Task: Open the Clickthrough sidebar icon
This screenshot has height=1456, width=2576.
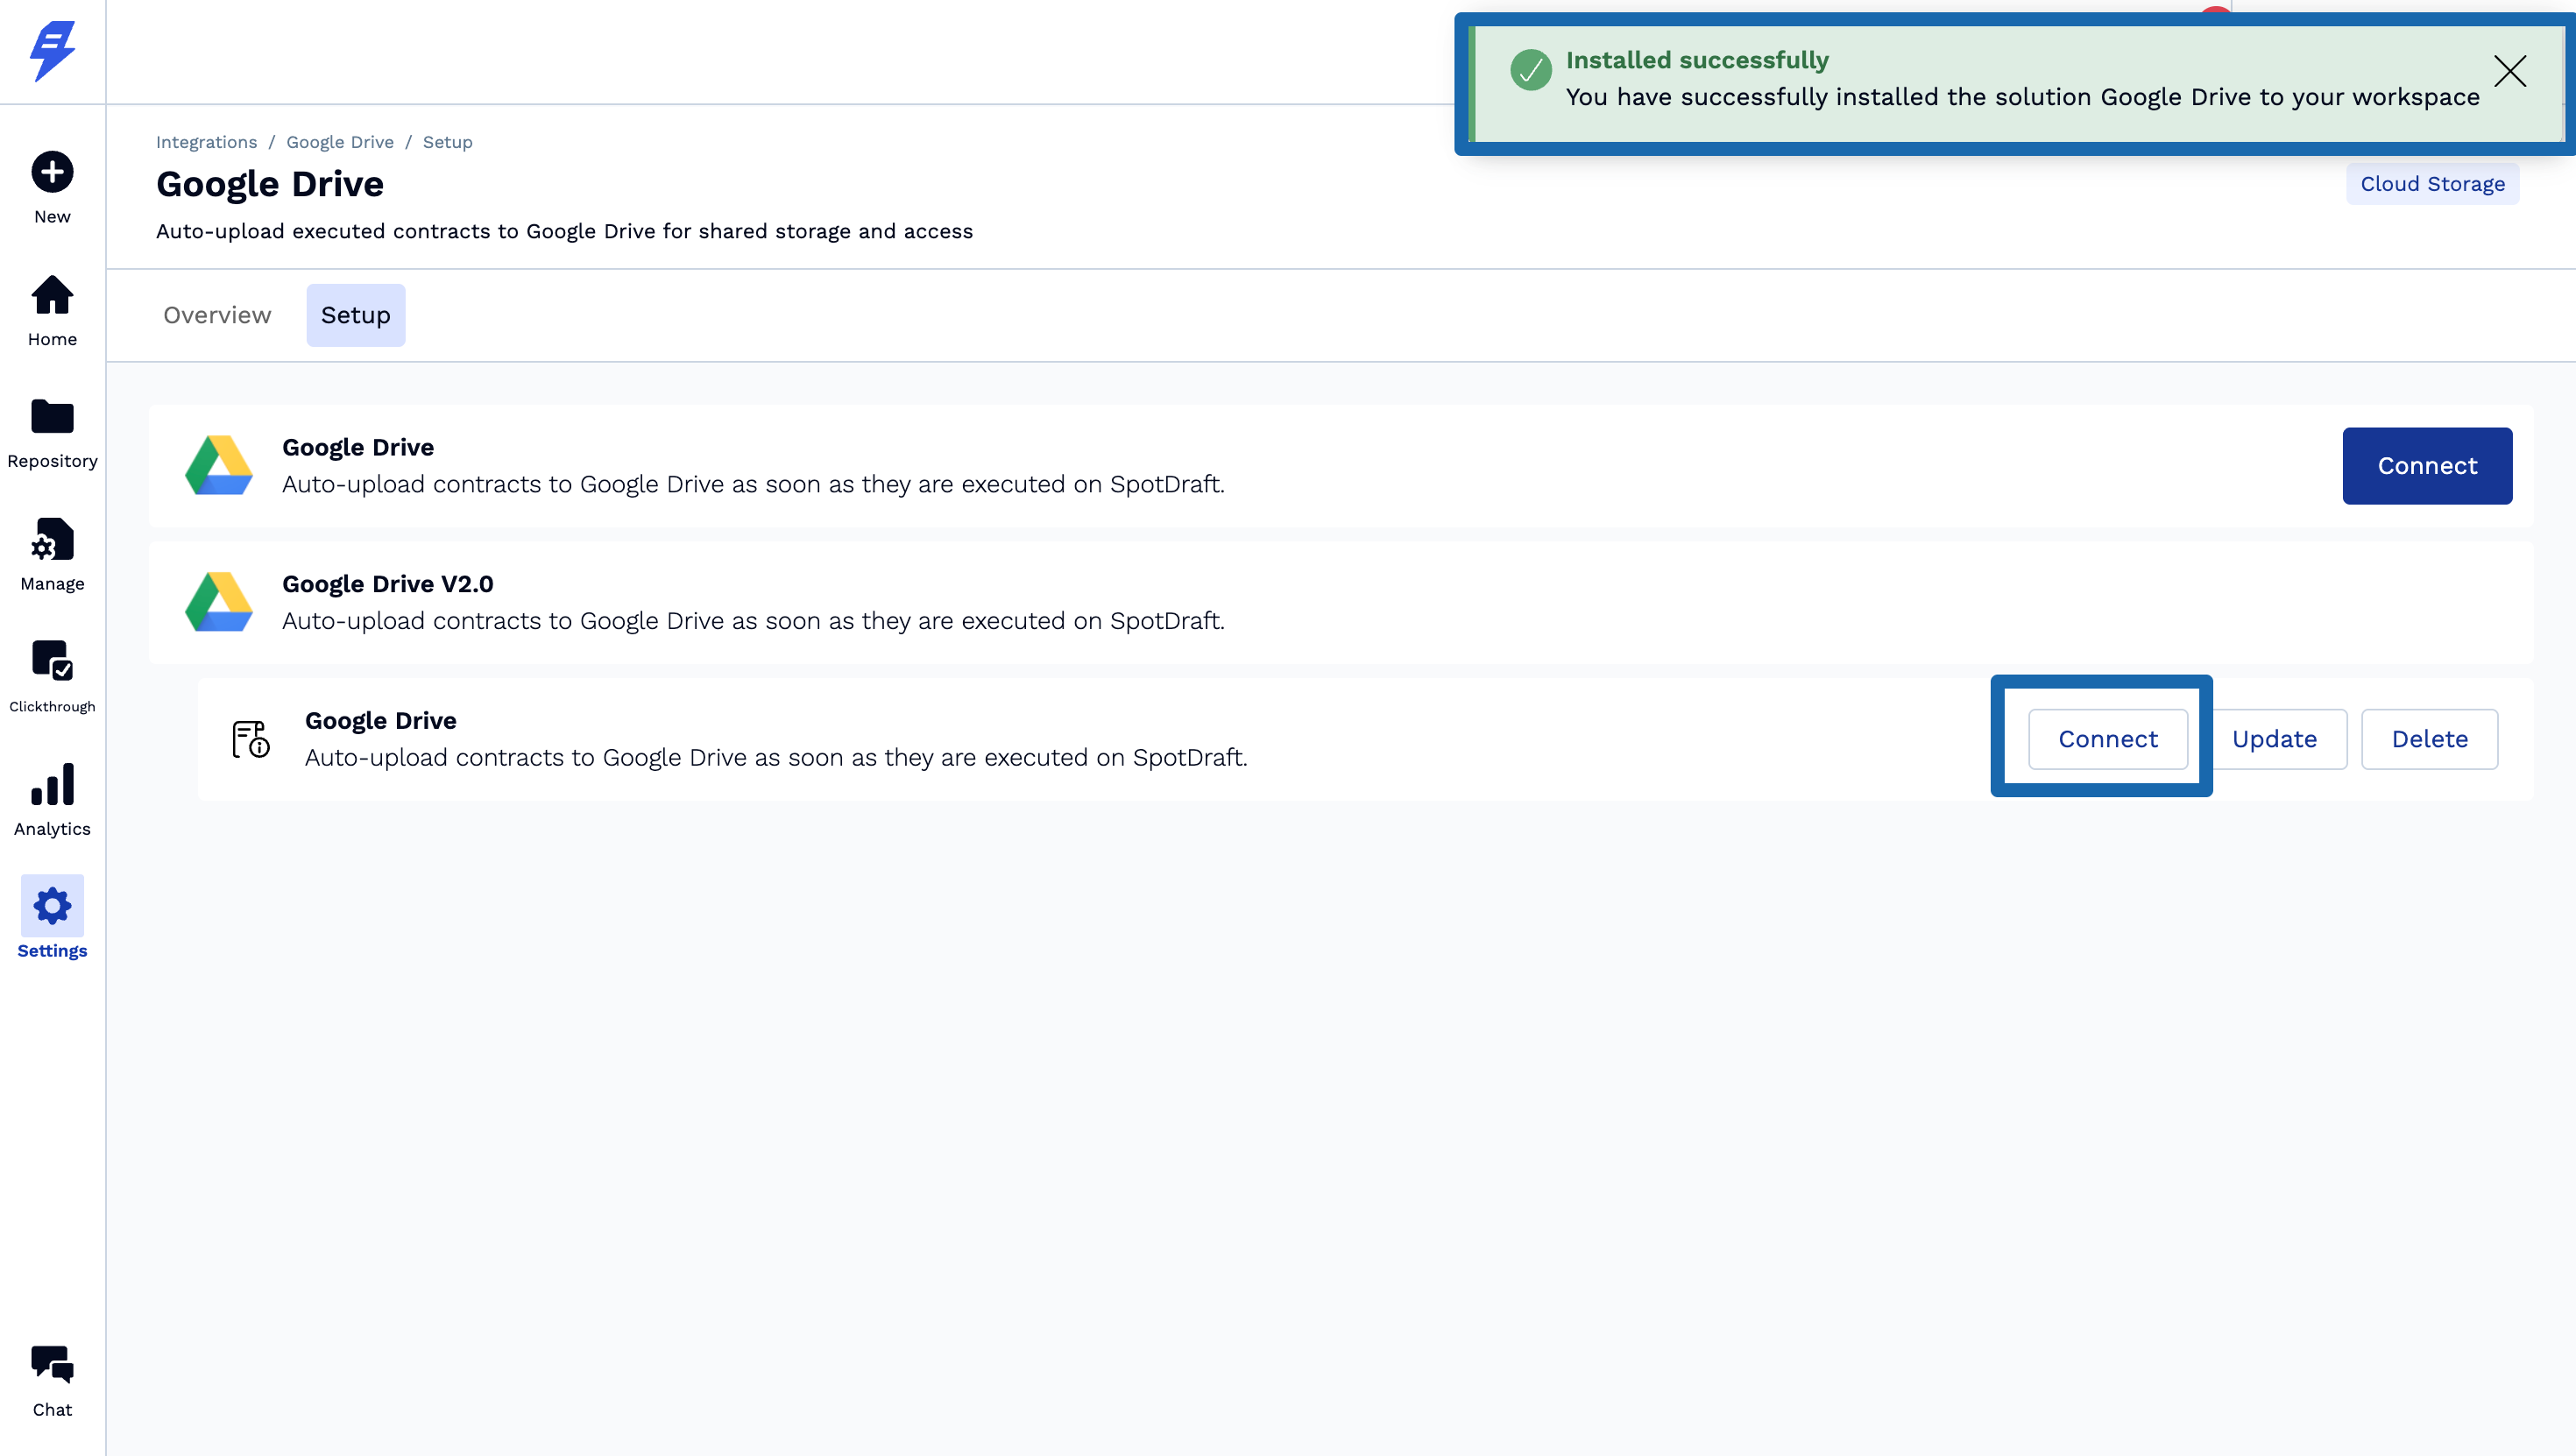Action: point(52,661)
